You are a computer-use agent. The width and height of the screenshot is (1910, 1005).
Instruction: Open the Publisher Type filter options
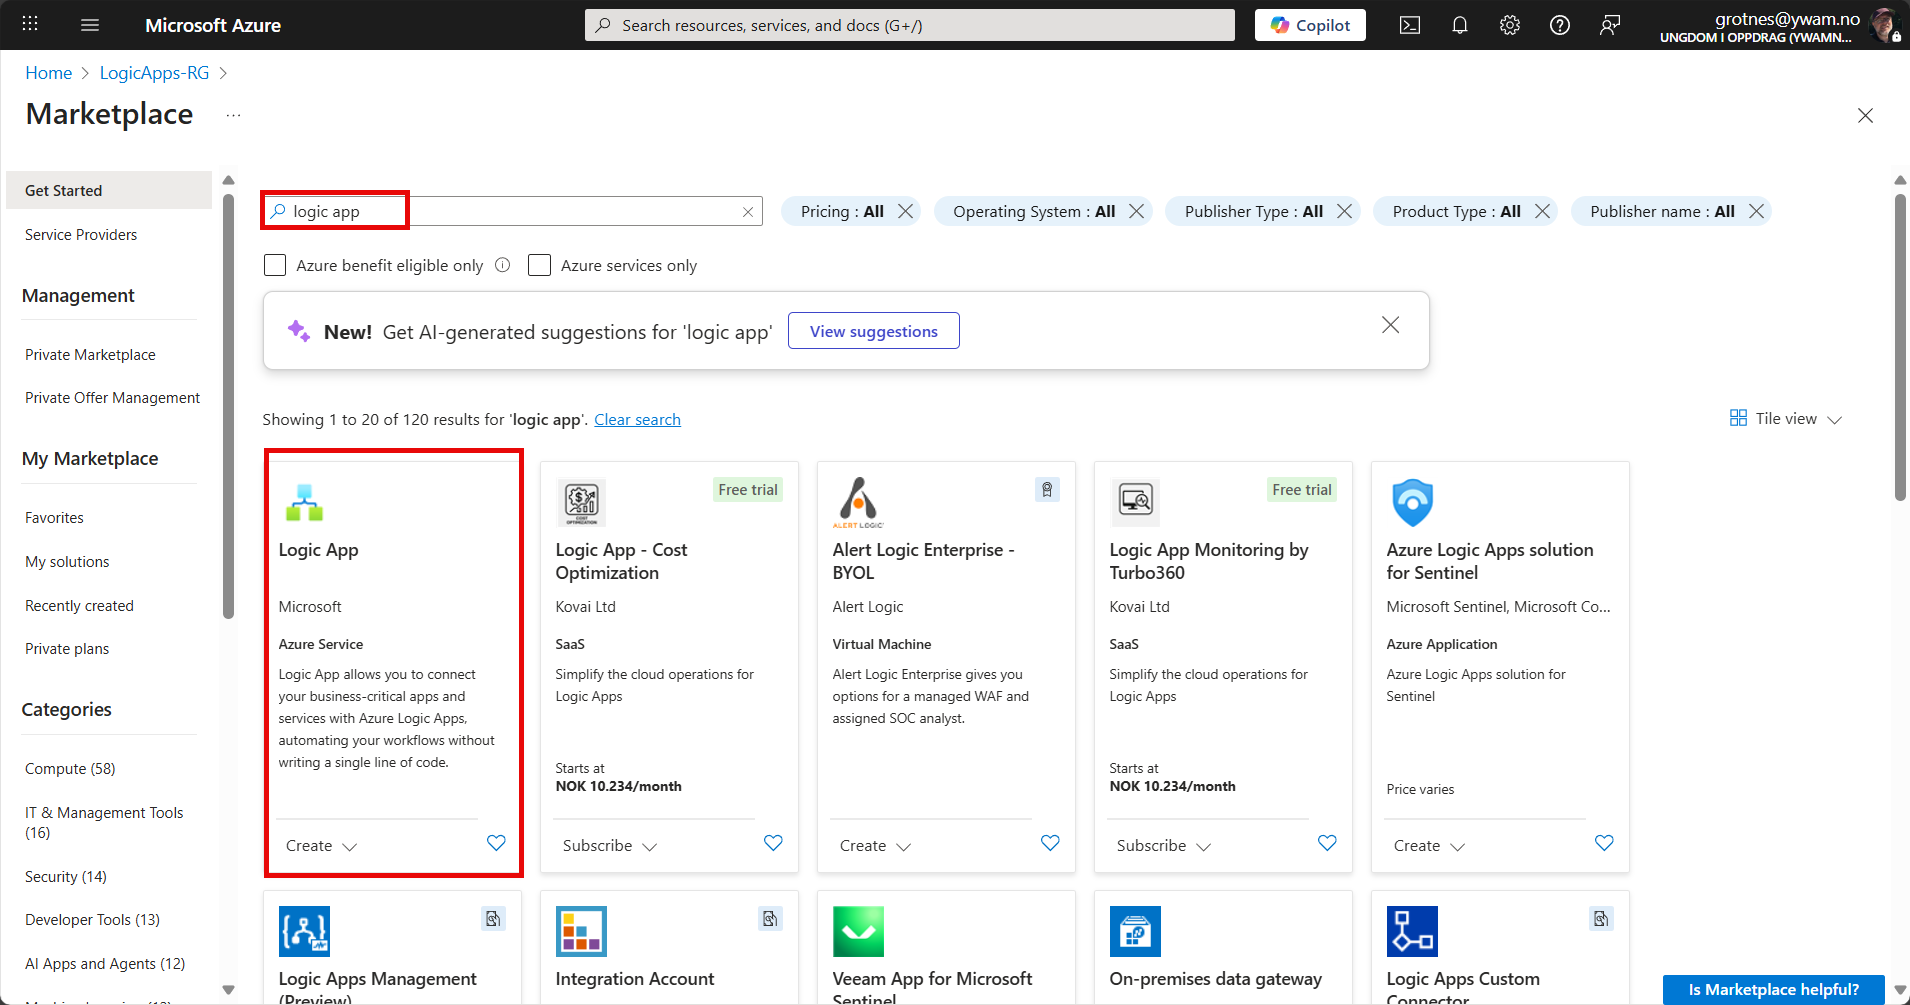pos(1254,211)
